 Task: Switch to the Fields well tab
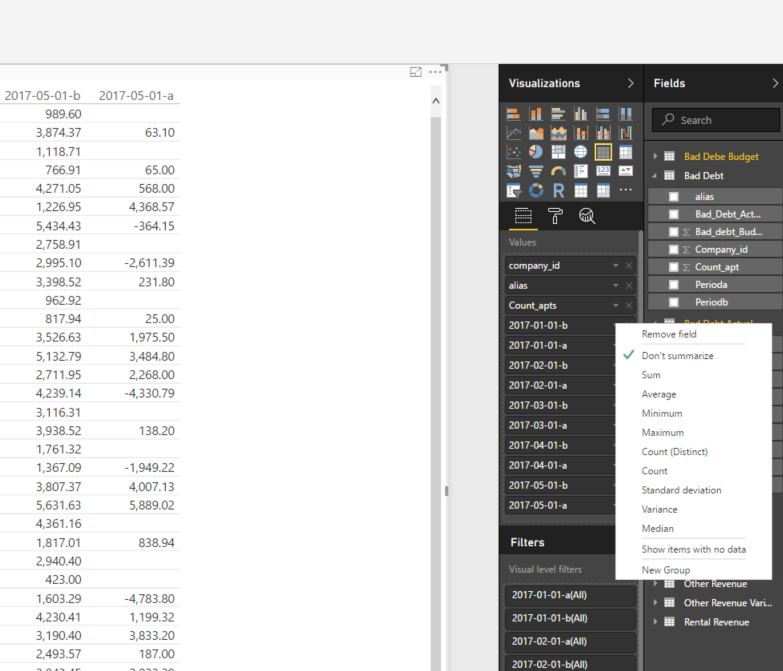pyautogui.click(x=523, y=216)
